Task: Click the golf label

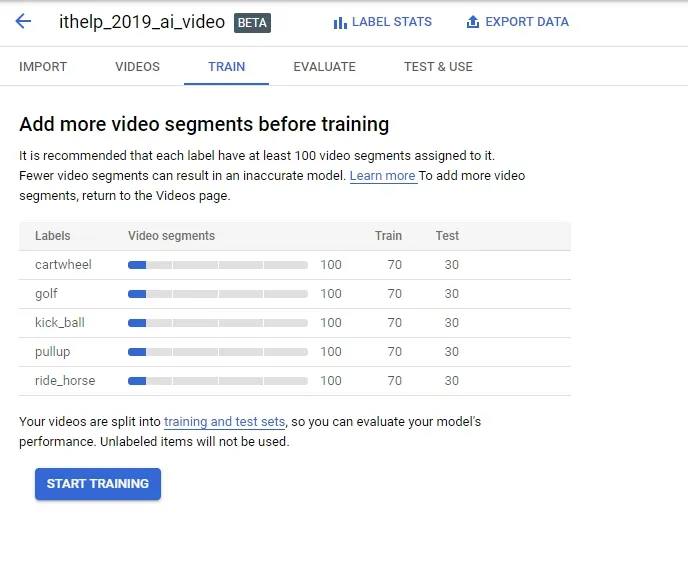Action: click(46, 294)
